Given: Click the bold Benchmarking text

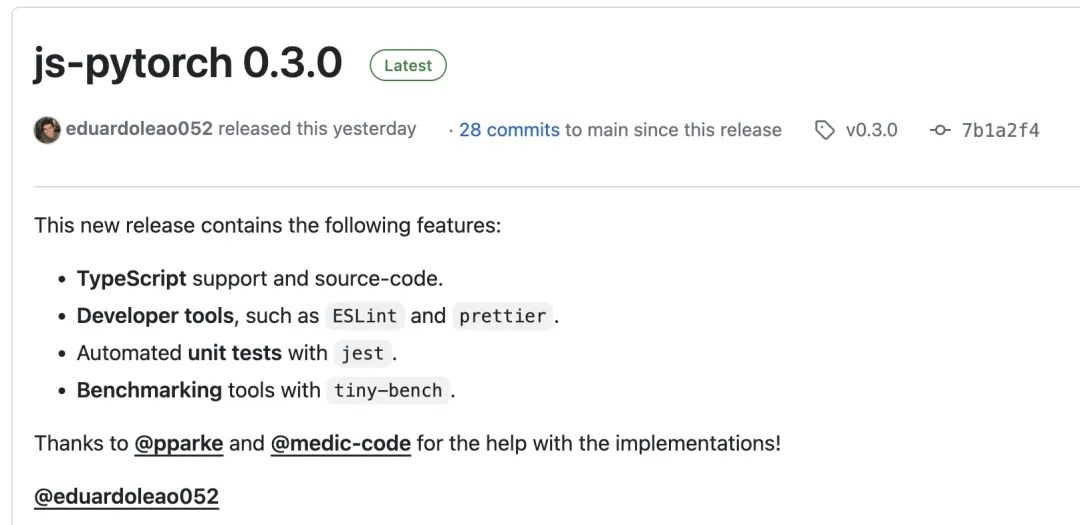Looking at the screenshot, I should click(x=149, y=390).
